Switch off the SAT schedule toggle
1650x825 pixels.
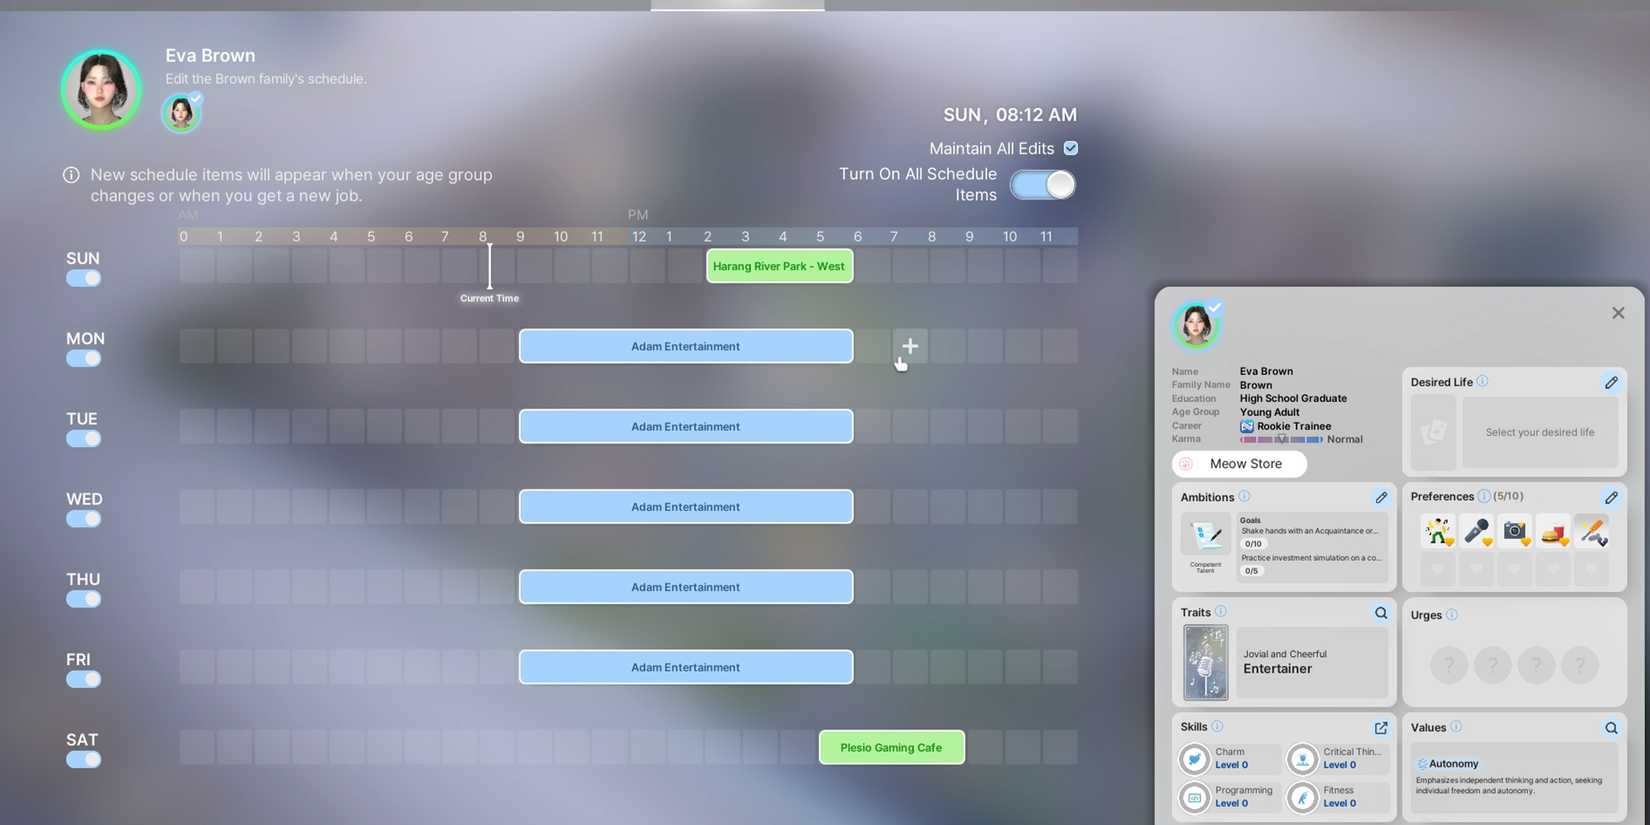coord(83,760)
